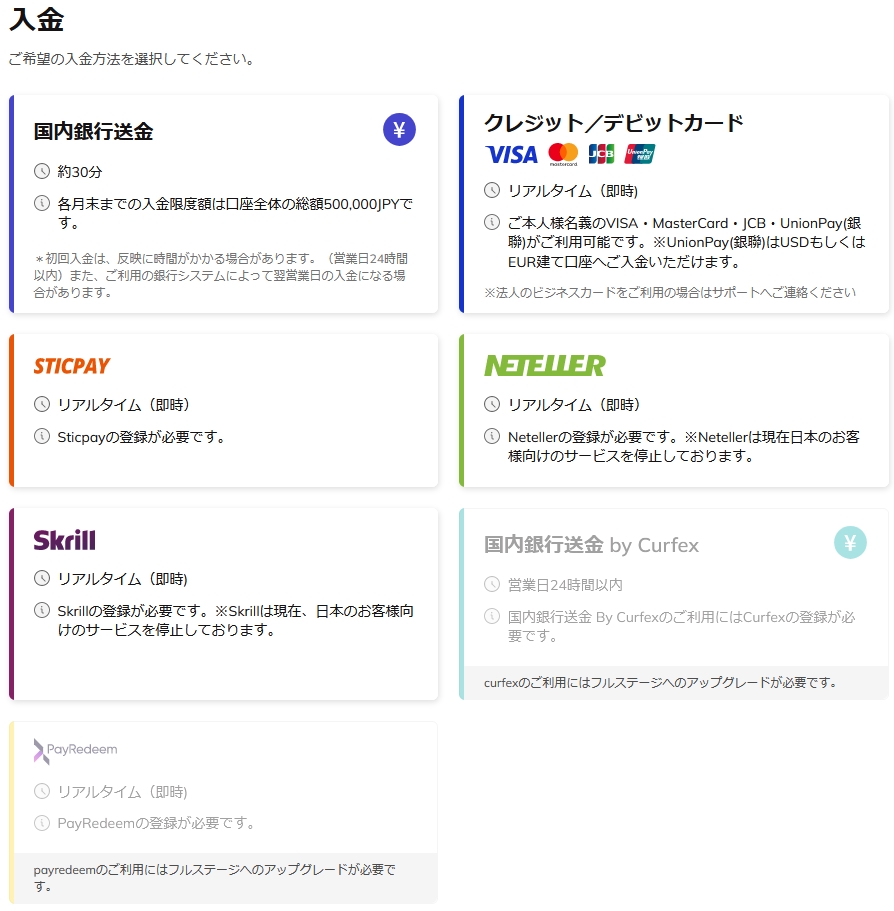Viewport: 894px width, 911px height.
Task: Click the clock icon in the NETELLER card
Action: 492,404
